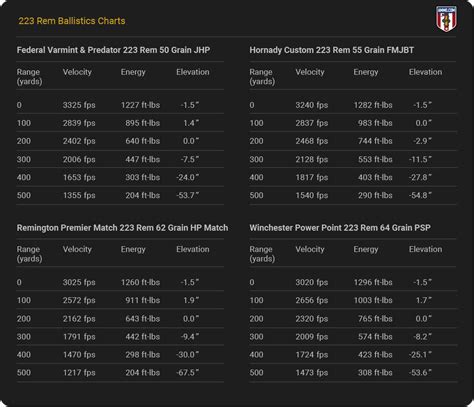Select the -30.0" elevation value
Image resolution: width=474 pixels, height=407 pixels.
coord(188,355)
